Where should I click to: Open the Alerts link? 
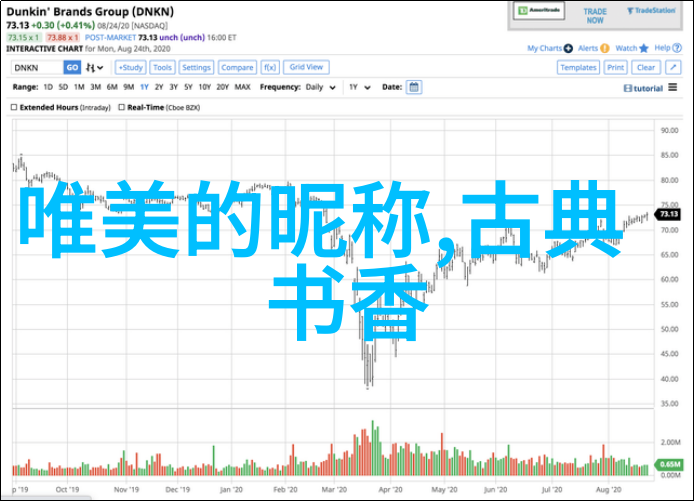[x=588, y=48]
